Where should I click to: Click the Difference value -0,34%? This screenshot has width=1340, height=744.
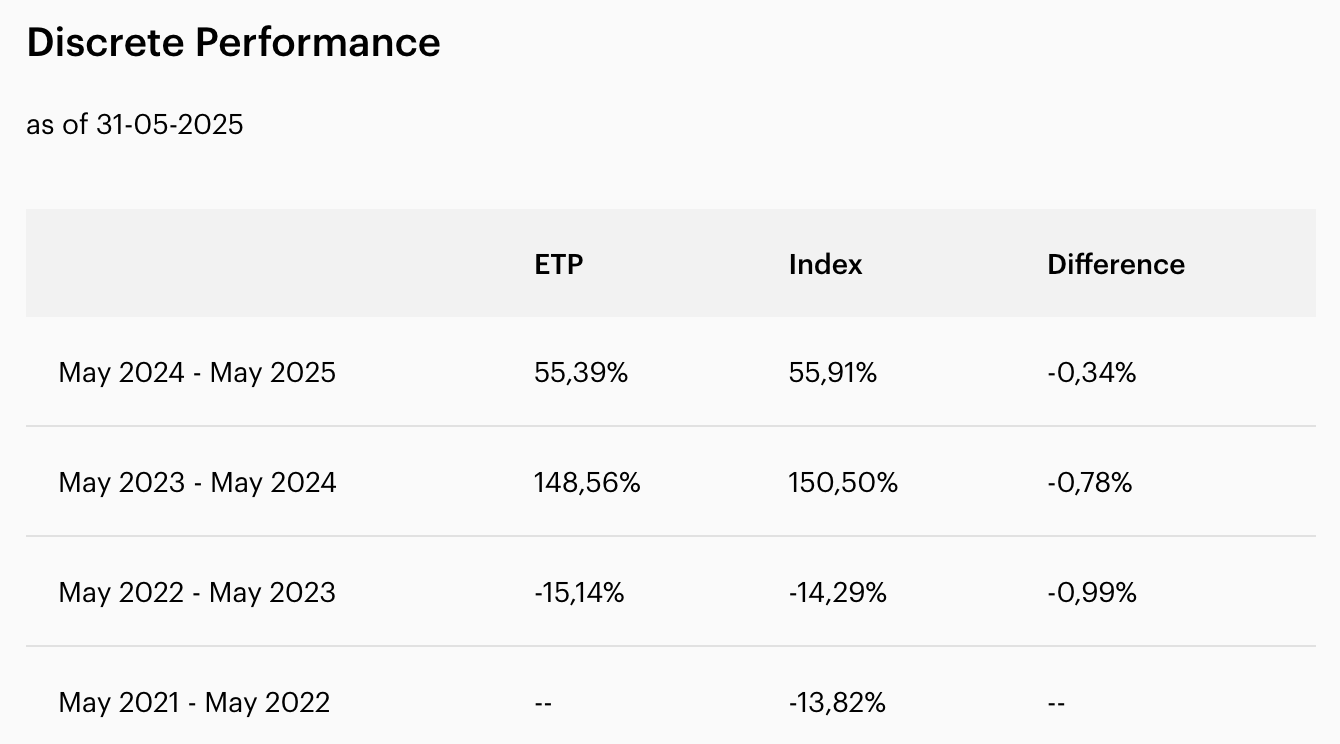pos(1092,373)
